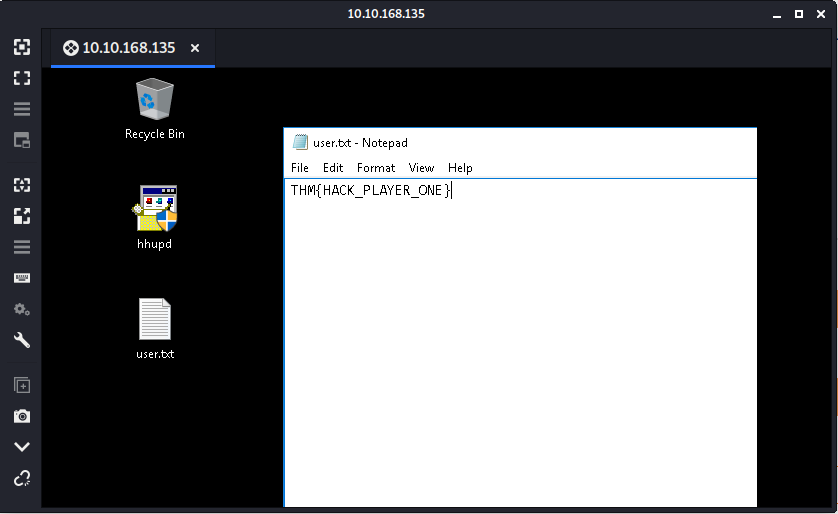Open the wrench tools icon
This screenshot has height=514, width=838.
[21, 340]
